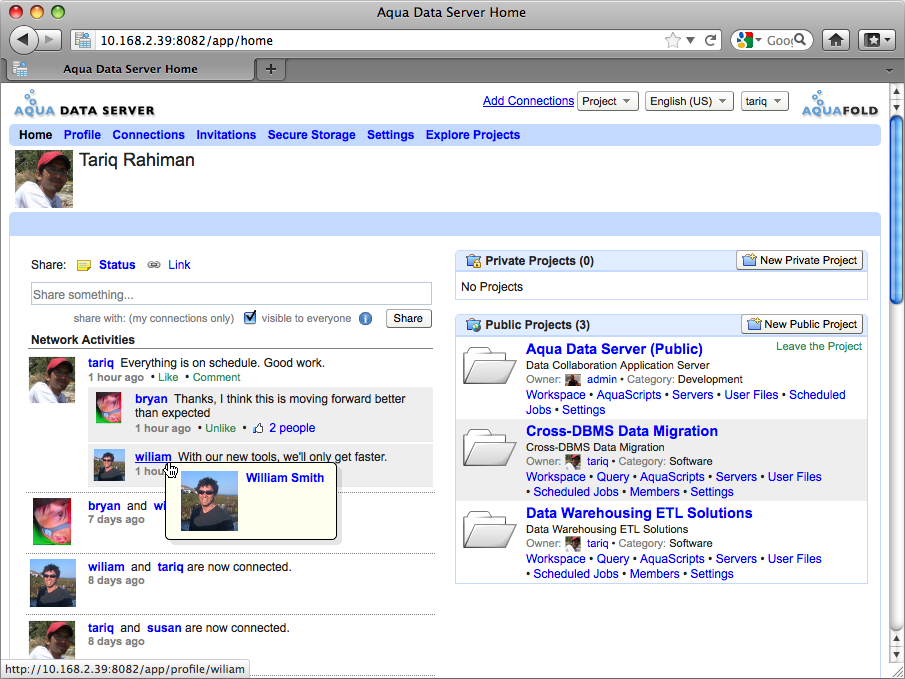Open the Explore Projects menu item
The image size is (905, 679).
473,135
